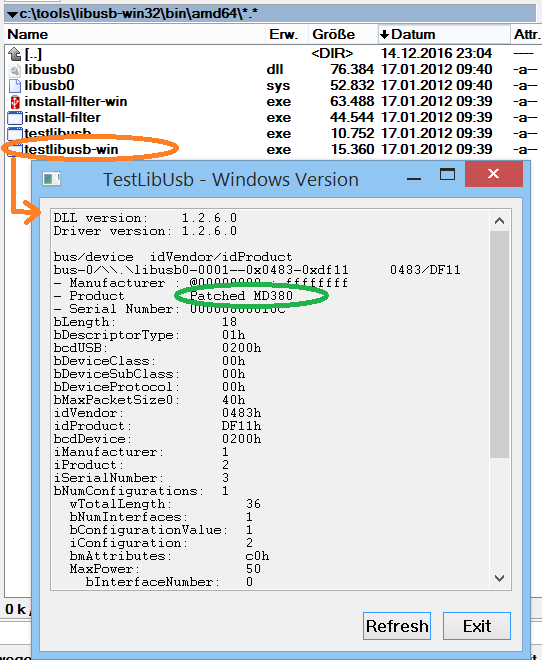Maximize the TestLibUsb window

(x=447, y=174)
